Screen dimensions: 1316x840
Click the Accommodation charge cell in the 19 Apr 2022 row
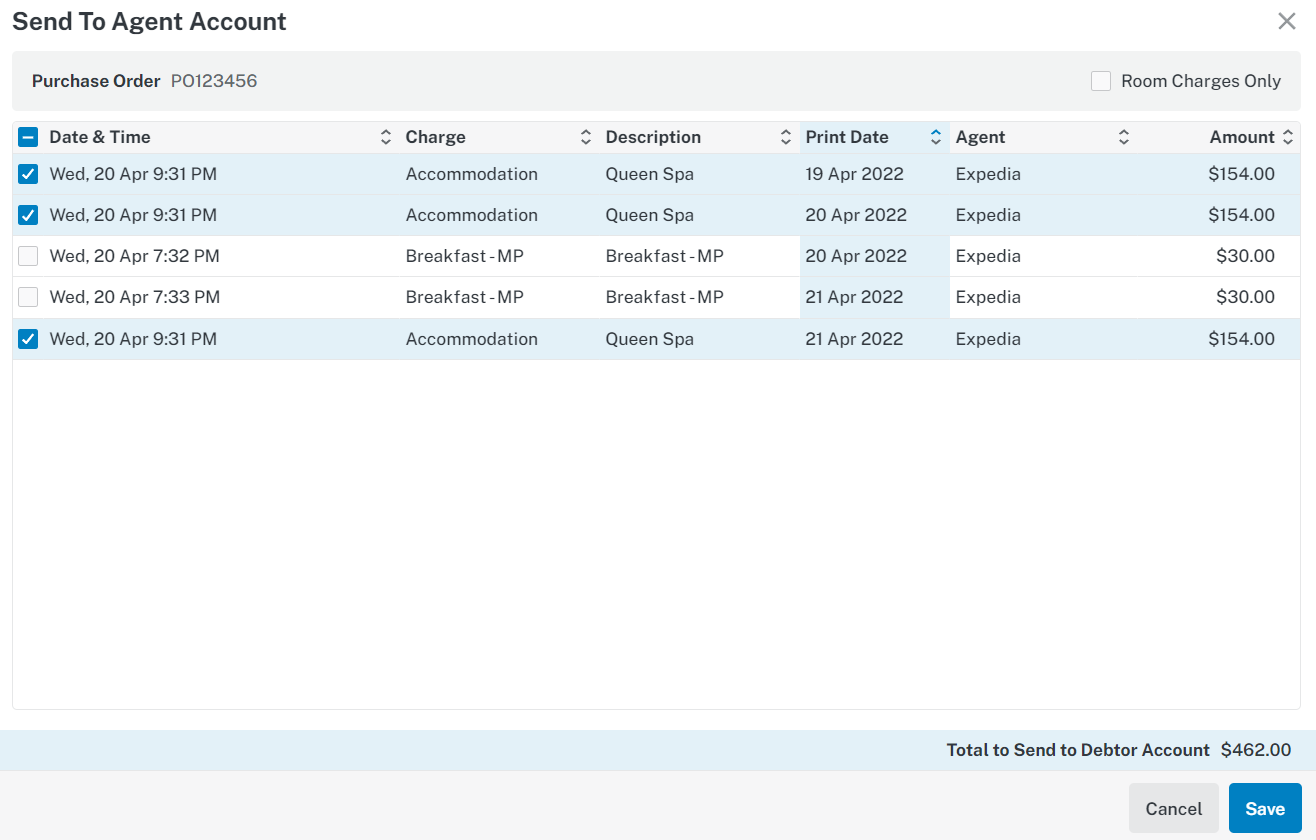[x=472, y=174]
